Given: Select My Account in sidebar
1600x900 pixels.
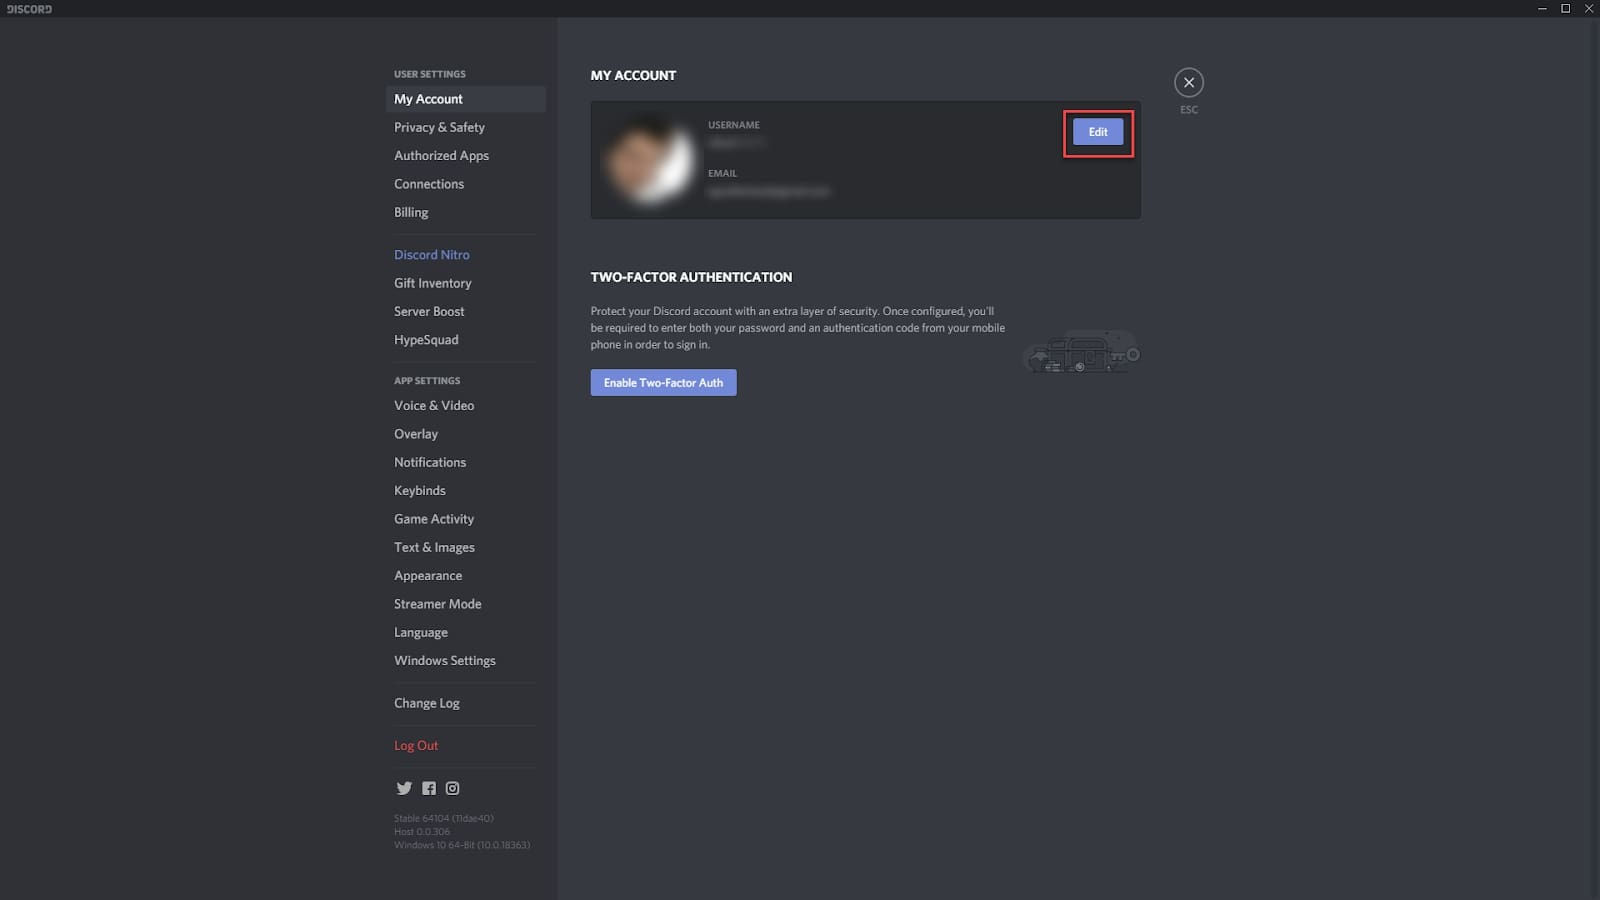Looking at the screenshot, I should [x=465, y=99].
